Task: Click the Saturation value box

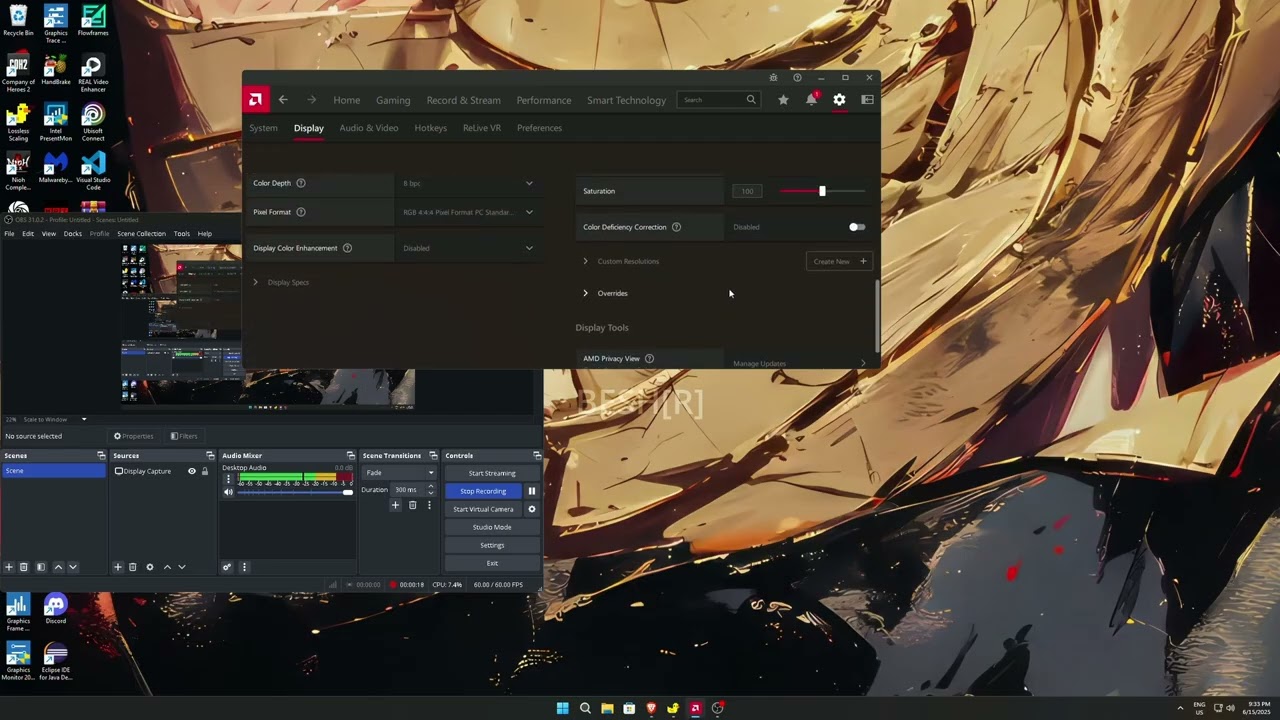Action: (x=747, y=191)
